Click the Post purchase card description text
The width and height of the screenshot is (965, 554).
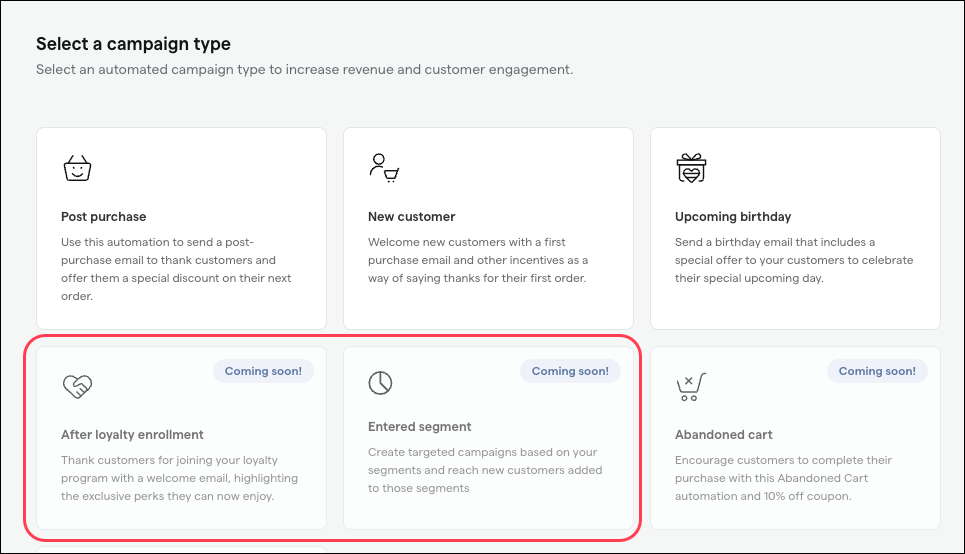[x=176, y=269]
